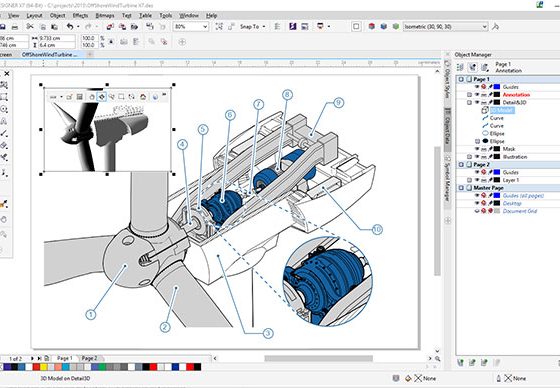This screenshot has width=560, height=388.
Task: Hide the Mask layer via eye icon
Action: tap(477, 149)
